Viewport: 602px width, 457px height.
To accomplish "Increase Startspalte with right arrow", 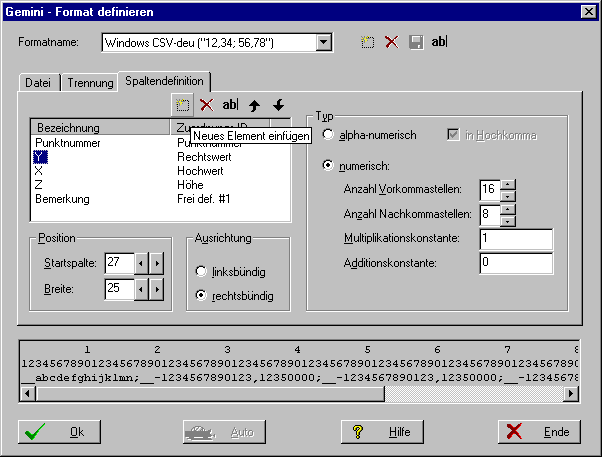I will (156, 263).
